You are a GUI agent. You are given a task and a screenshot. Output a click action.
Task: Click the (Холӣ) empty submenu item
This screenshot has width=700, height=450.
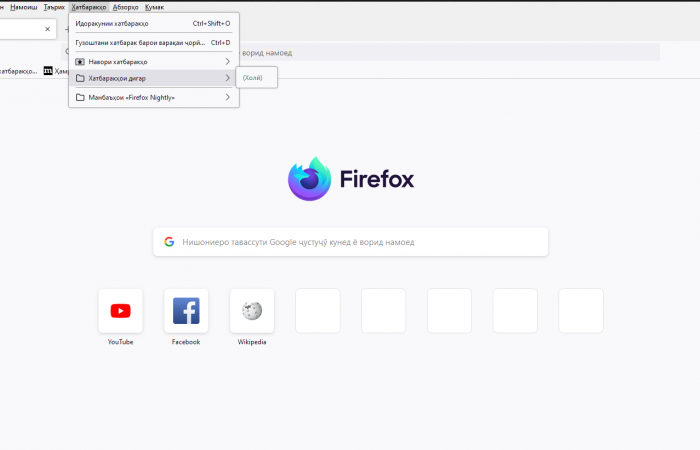click(256, 78)
